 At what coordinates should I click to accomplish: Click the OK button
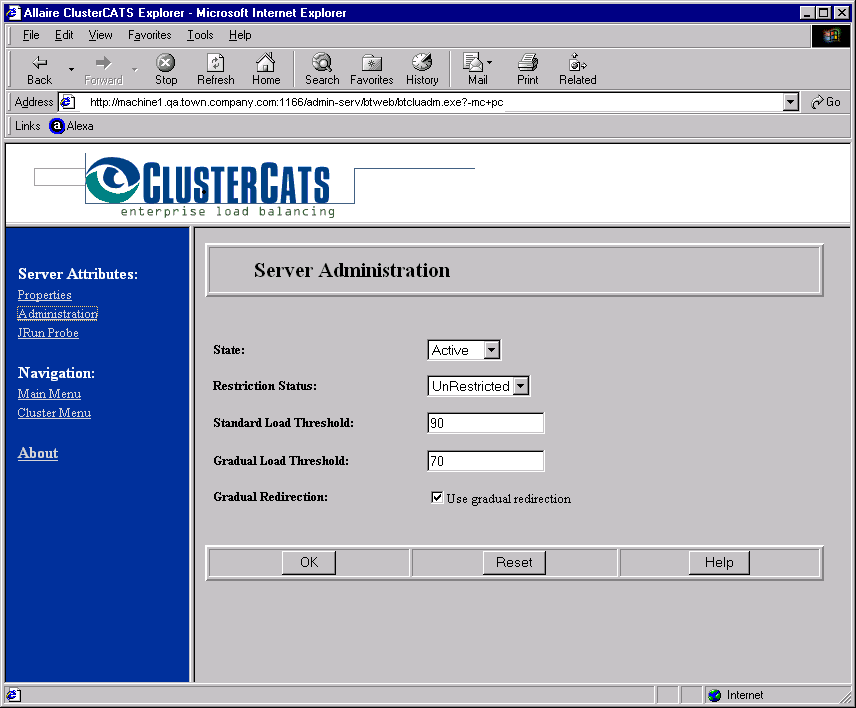[309, 562]
